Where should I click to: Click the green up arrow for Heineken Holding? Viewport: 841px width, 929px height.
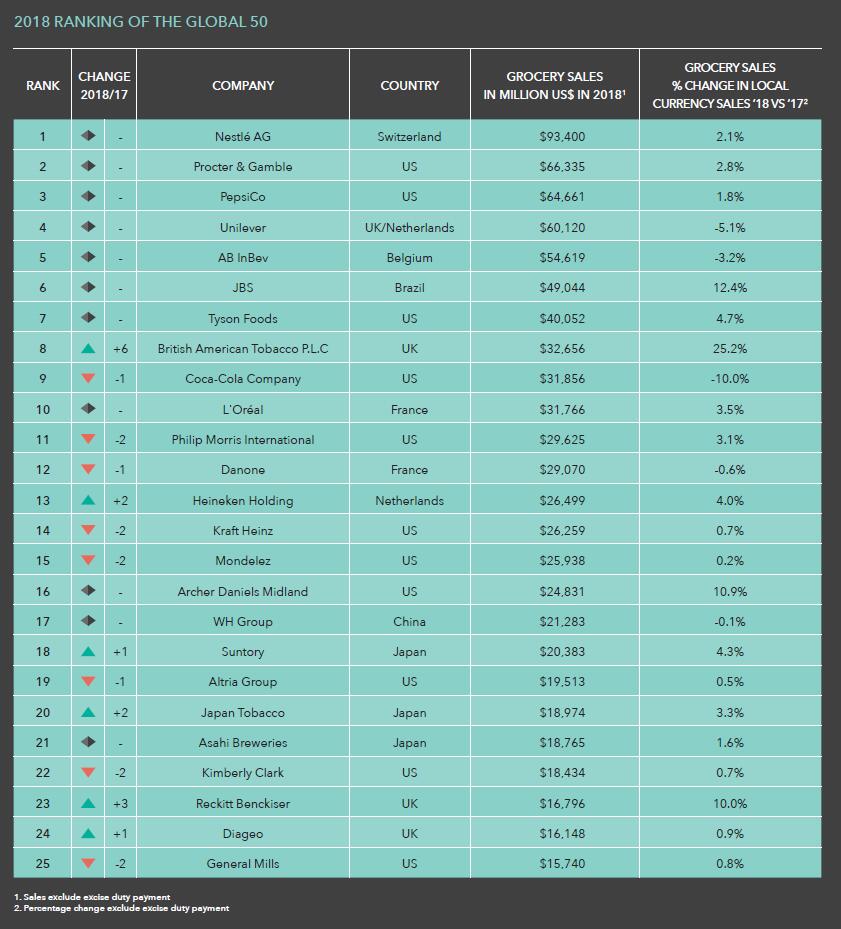pos(88,500)
